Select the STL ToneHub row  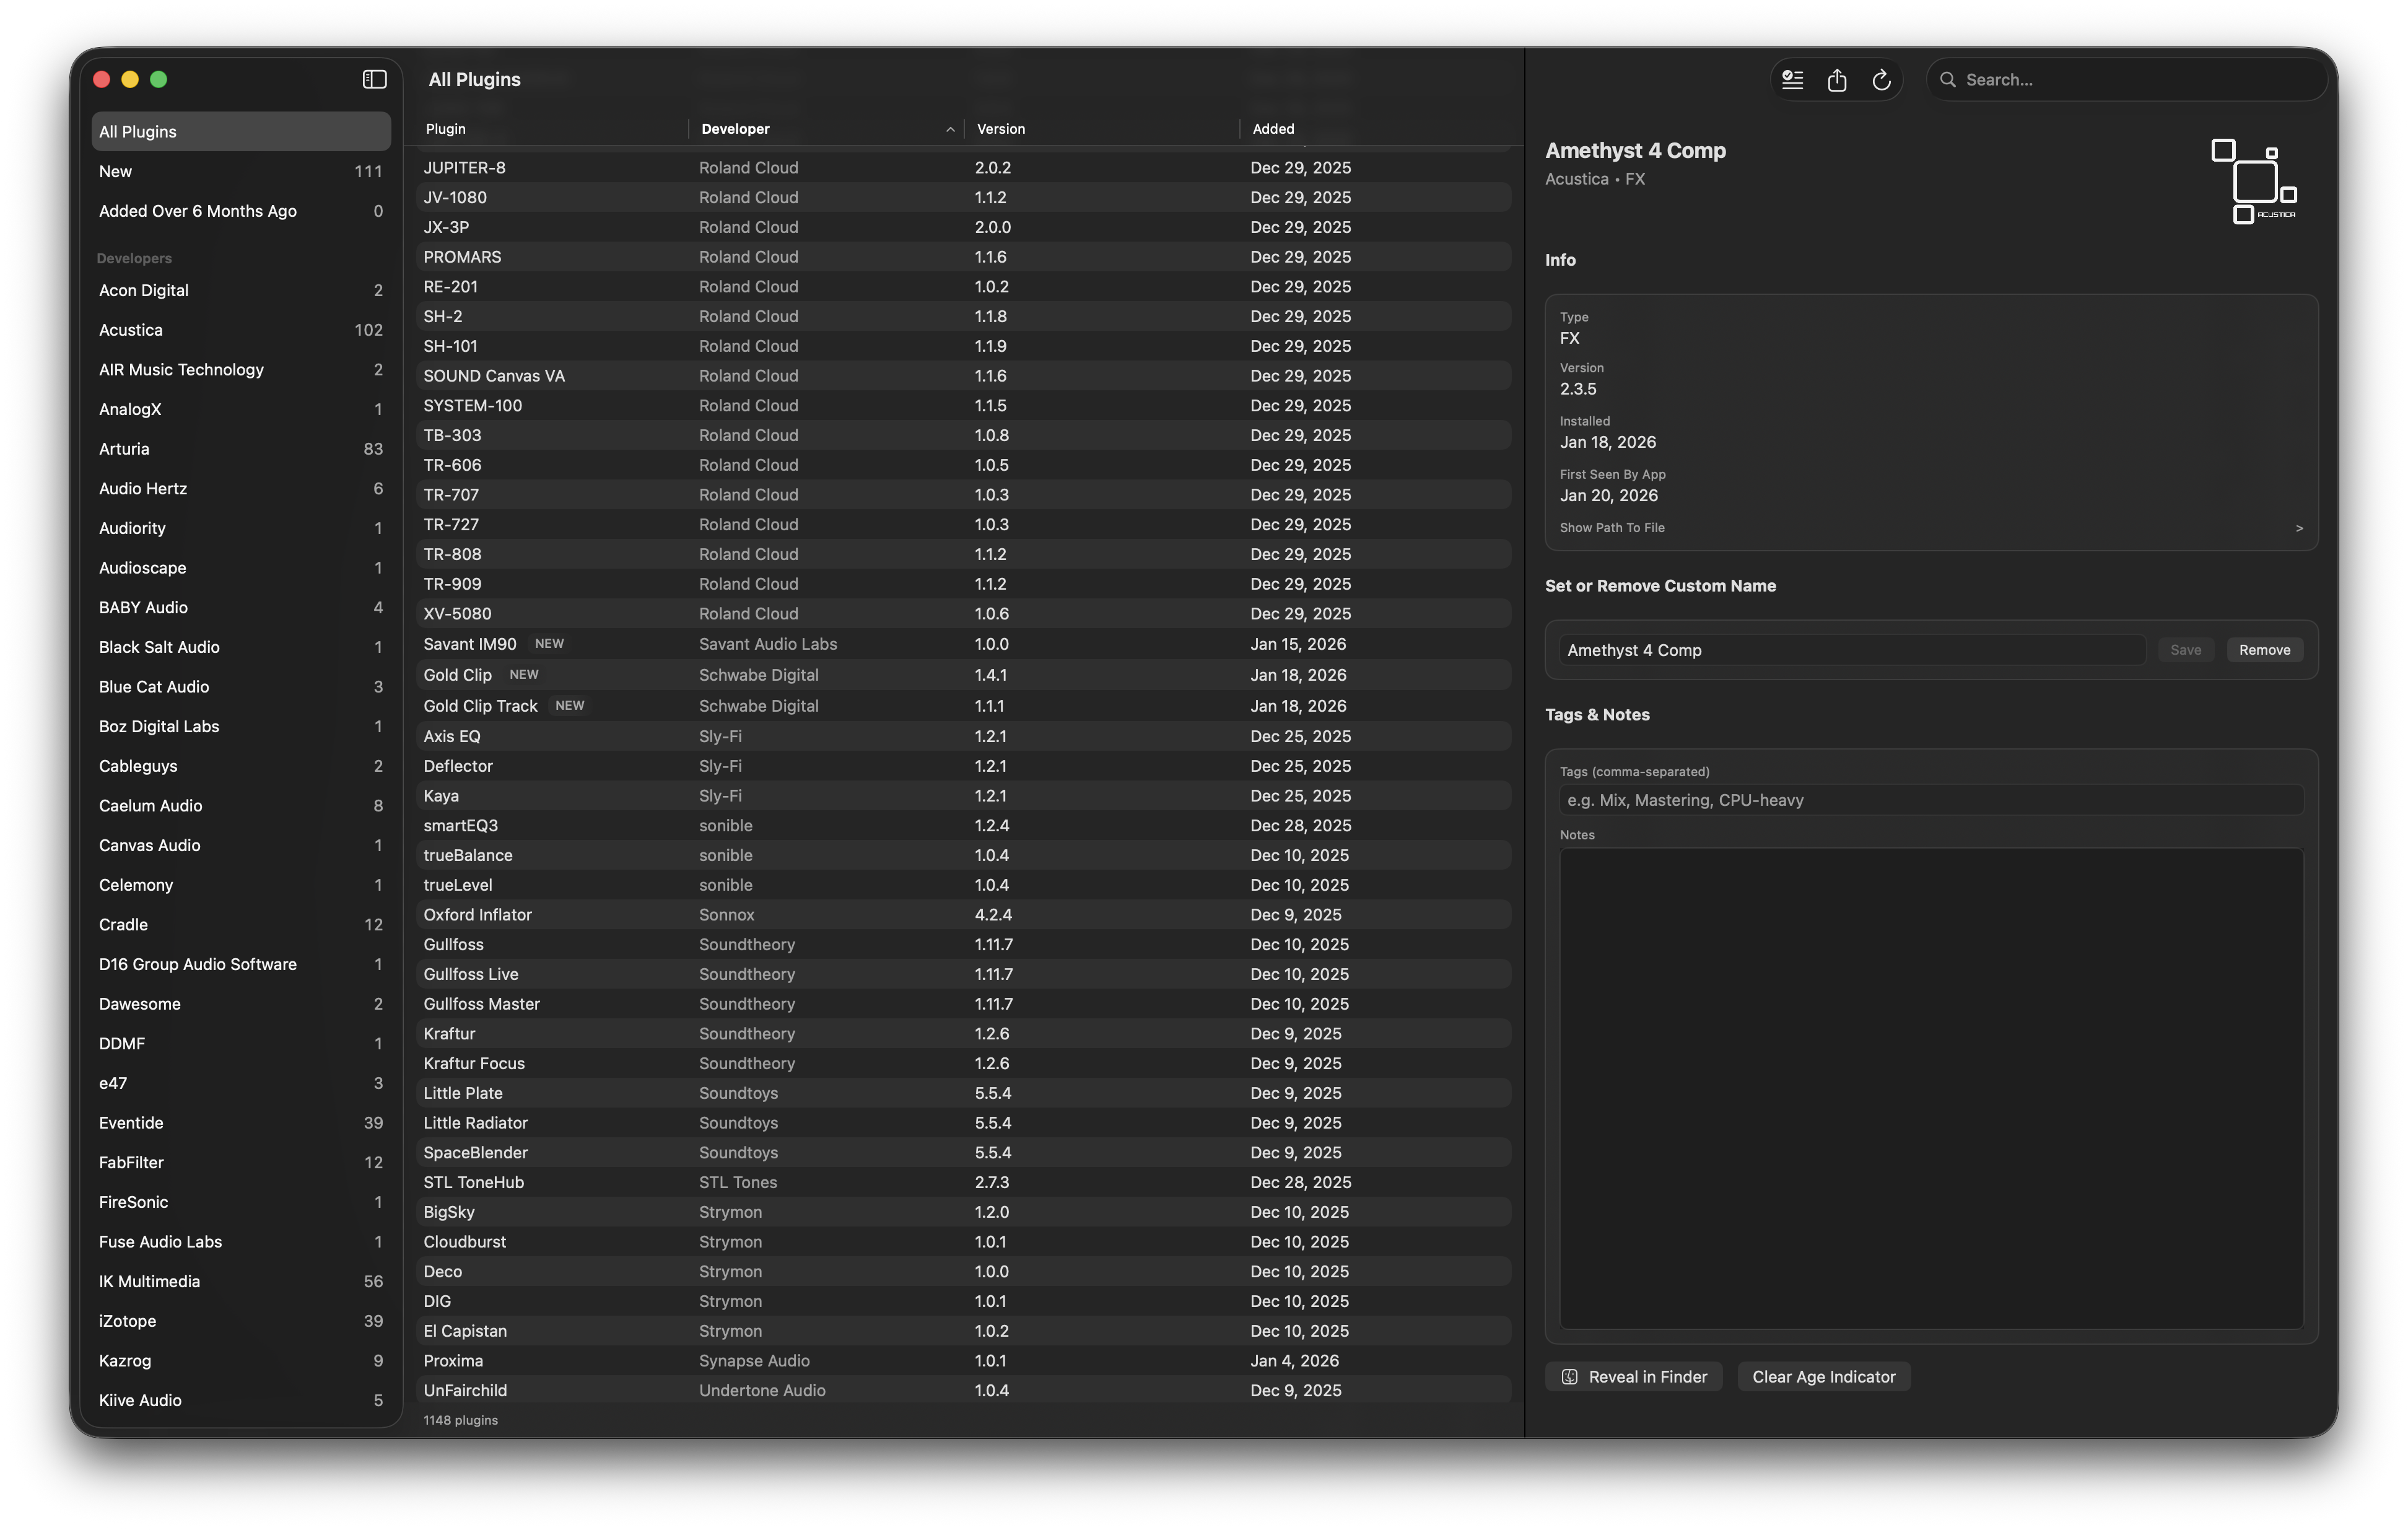(963, 1182)
